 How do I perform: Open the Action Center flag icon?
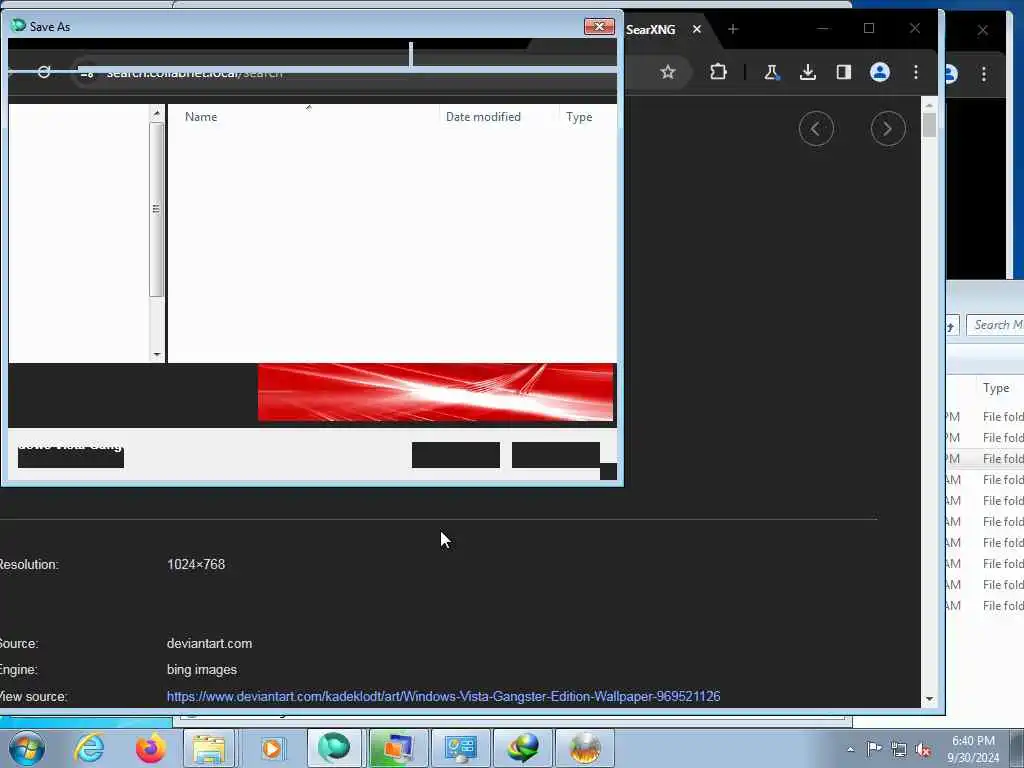(874, 749)
